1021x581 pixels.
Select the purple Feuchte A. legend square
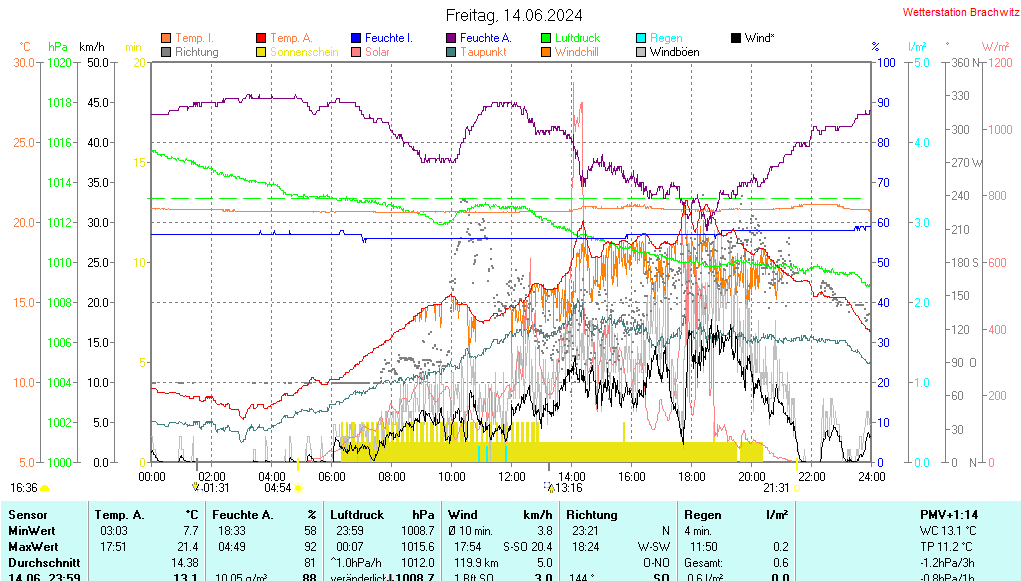(x=451, y=38)
